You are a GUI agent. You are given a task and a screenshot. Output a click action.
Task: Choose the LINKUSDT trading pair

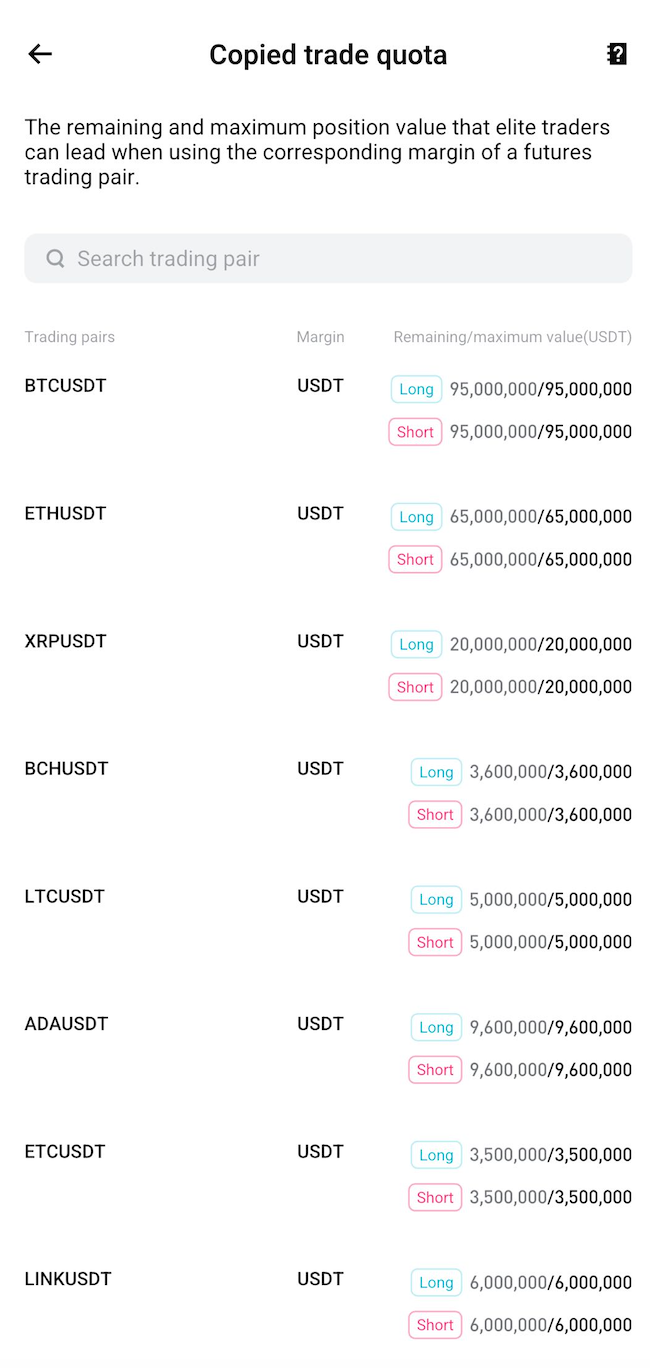tap(67, 1279)
